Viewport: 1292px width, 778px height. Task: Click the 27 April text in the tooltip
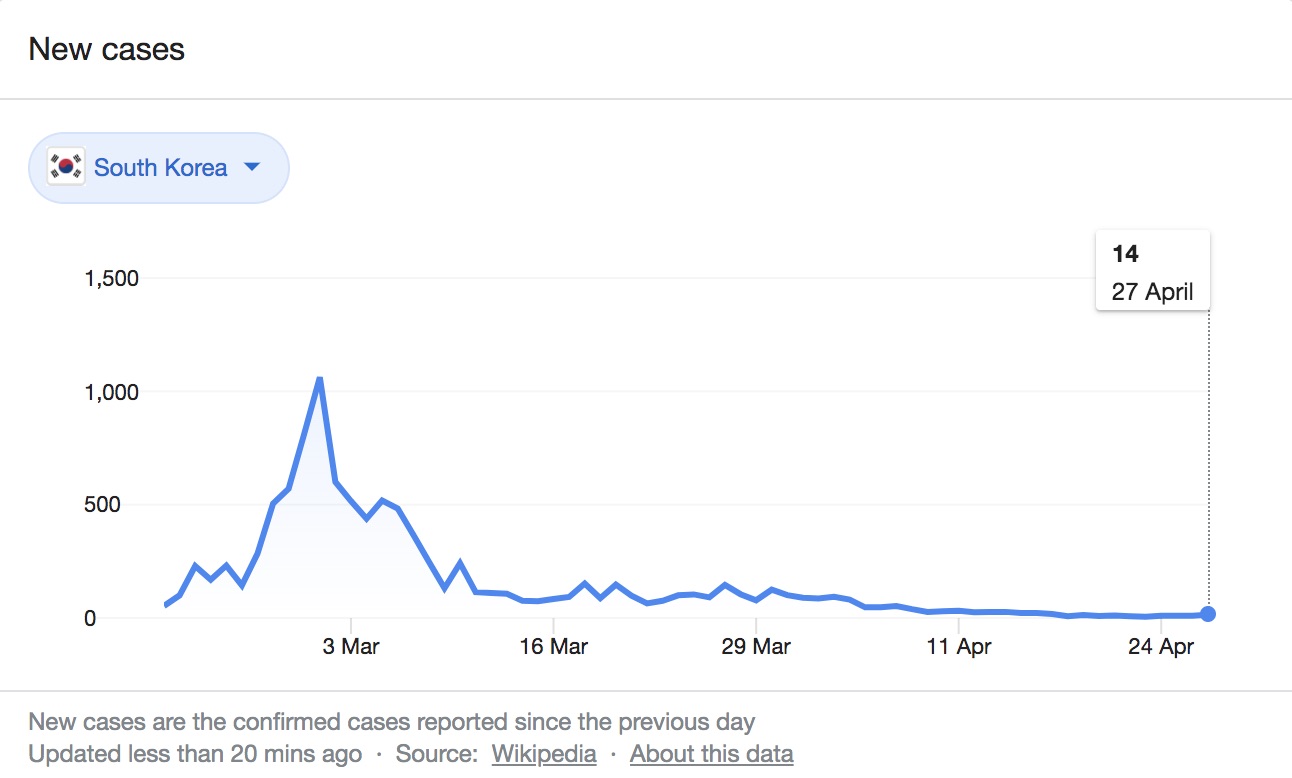[1152, 294]
